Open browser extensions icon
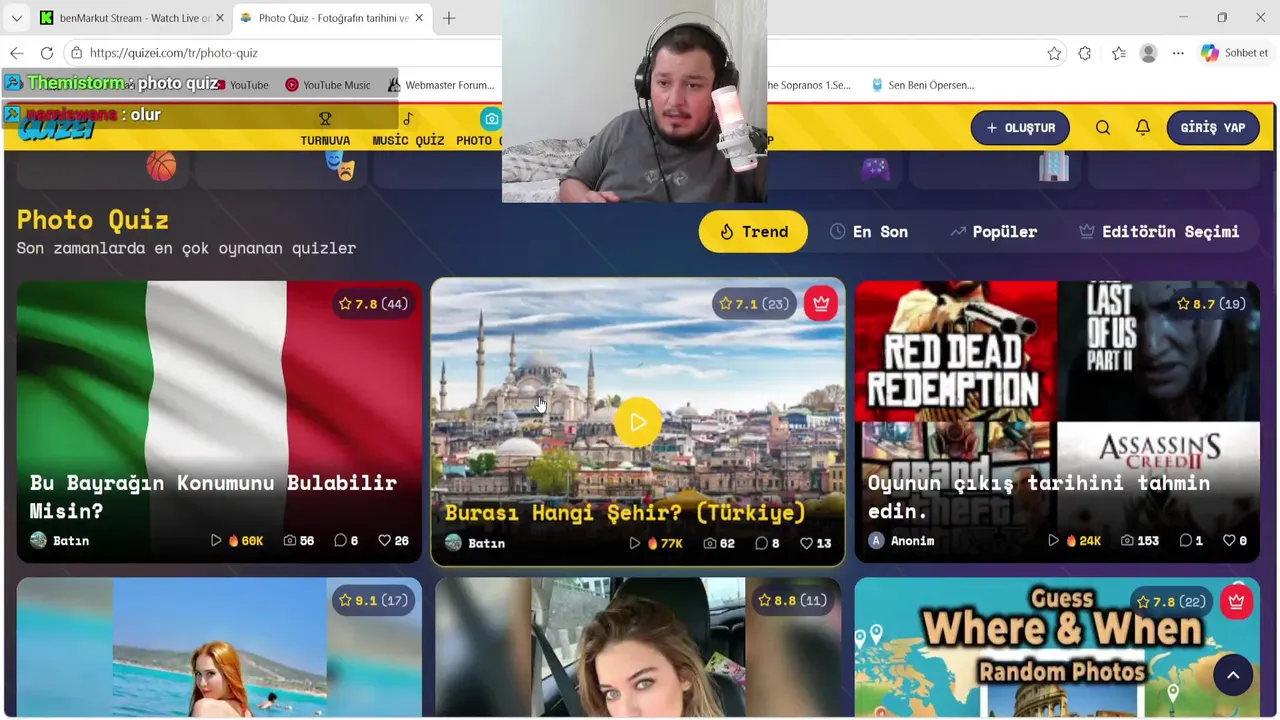Viewport: 1280px width, 720px height. (x=1085, y=53)
